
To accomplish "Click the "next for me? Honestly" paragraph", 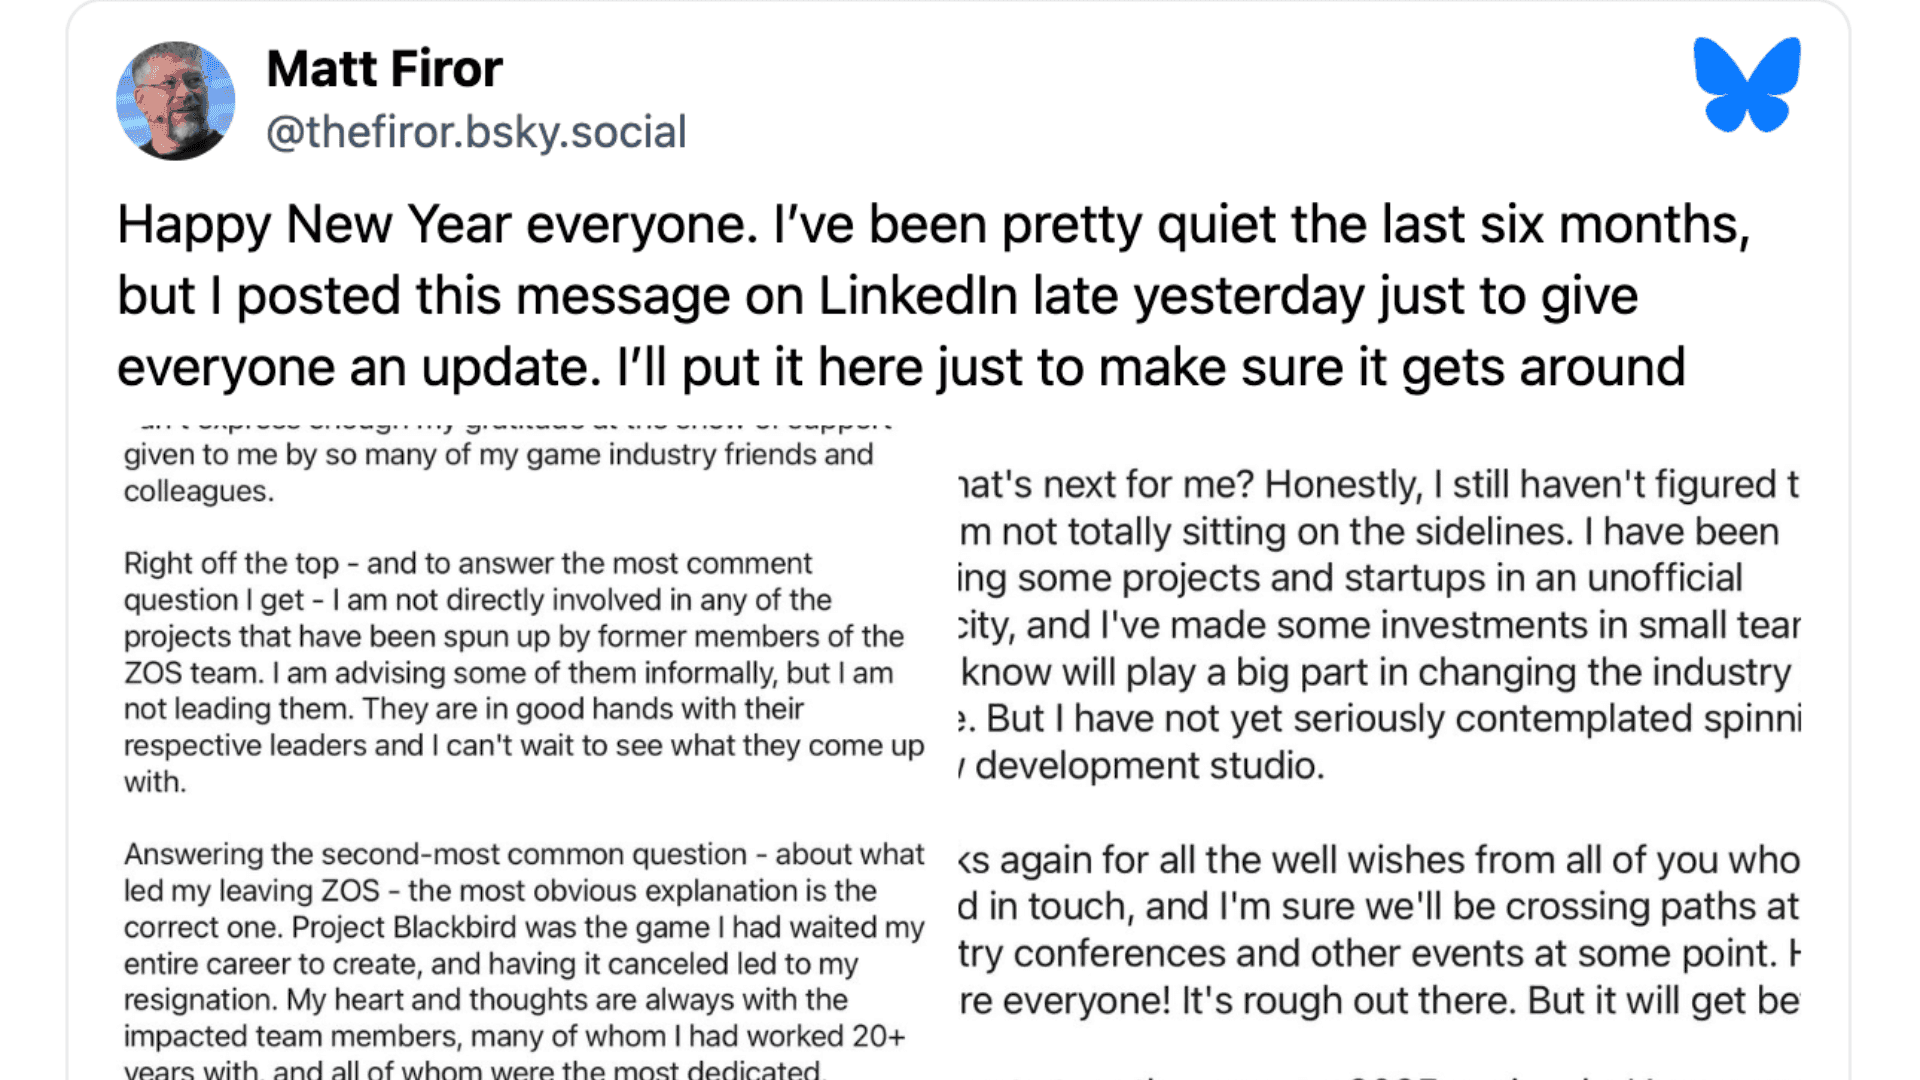I will [x=1378, y=625].
